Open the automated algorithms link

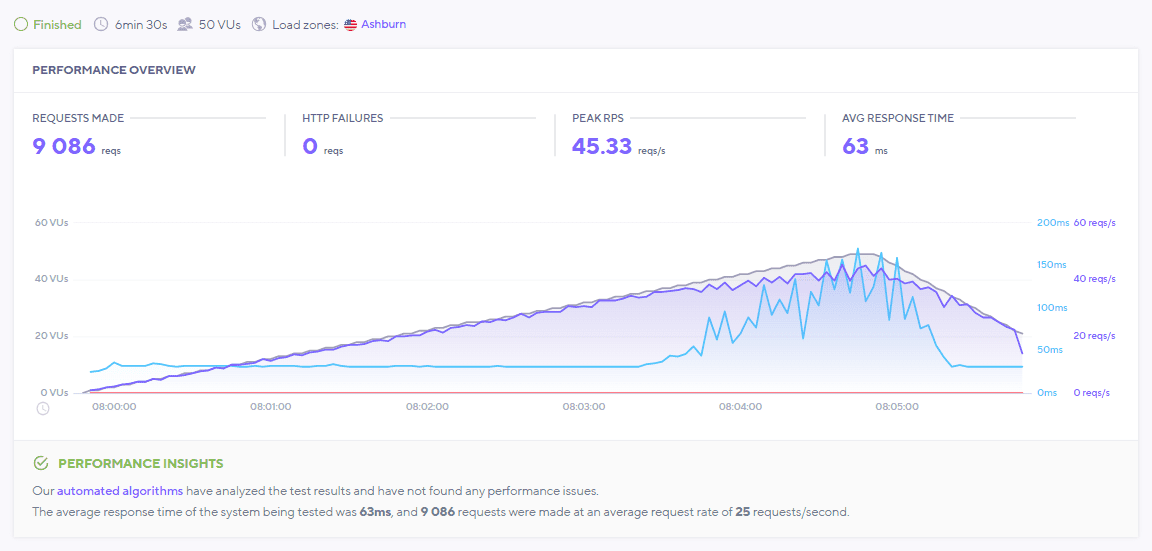pyautogui.click(x=120, y=491)
